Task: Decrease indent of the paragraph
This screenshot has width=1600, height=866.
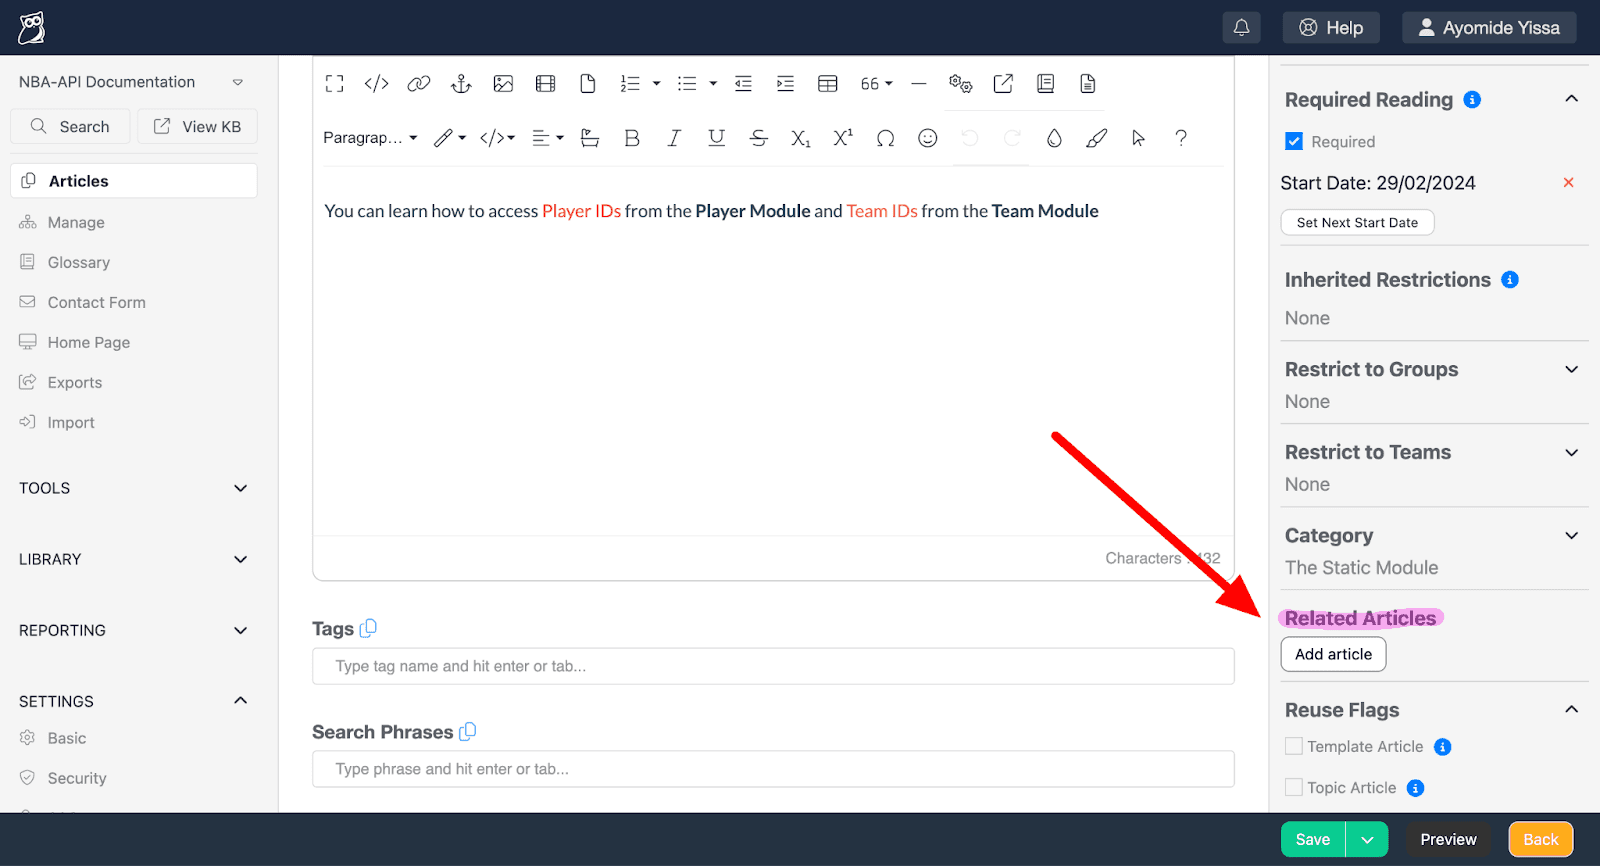Action: (x=743, y=84)
